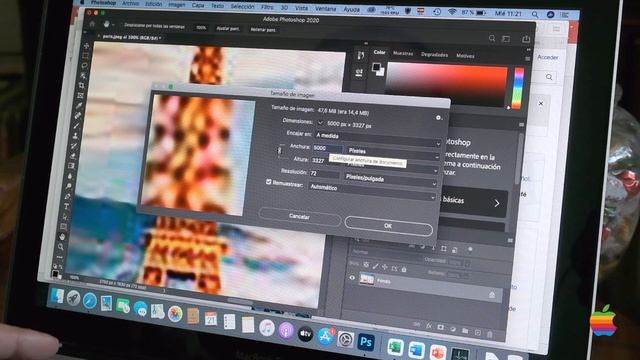
Task: Switch to the Degradados tab
Action: (434, 54)
